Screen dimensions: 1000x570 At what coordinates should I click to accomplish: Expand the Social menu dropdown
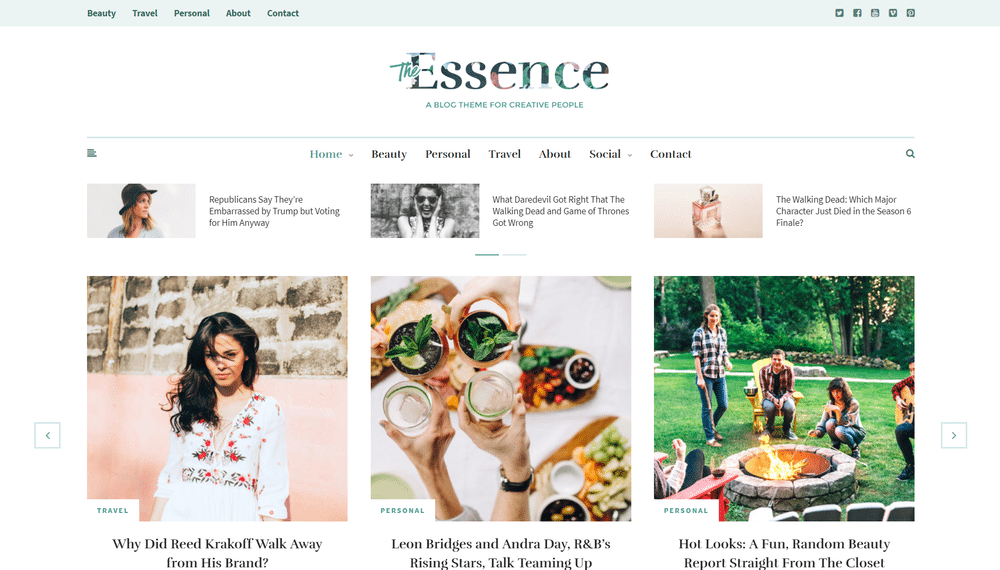click(x=610, y=154)
